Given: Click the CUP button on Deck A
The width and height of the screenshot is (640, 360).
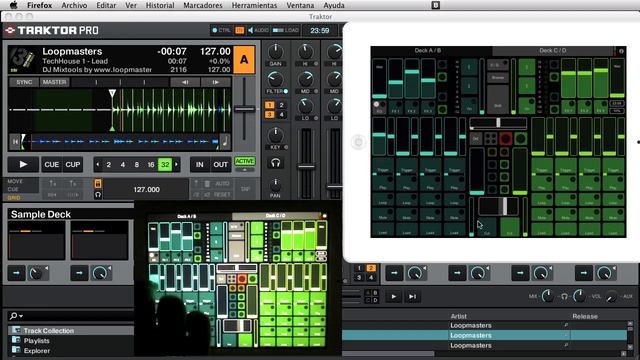Looking at the screenshot, I should point(73,164).
